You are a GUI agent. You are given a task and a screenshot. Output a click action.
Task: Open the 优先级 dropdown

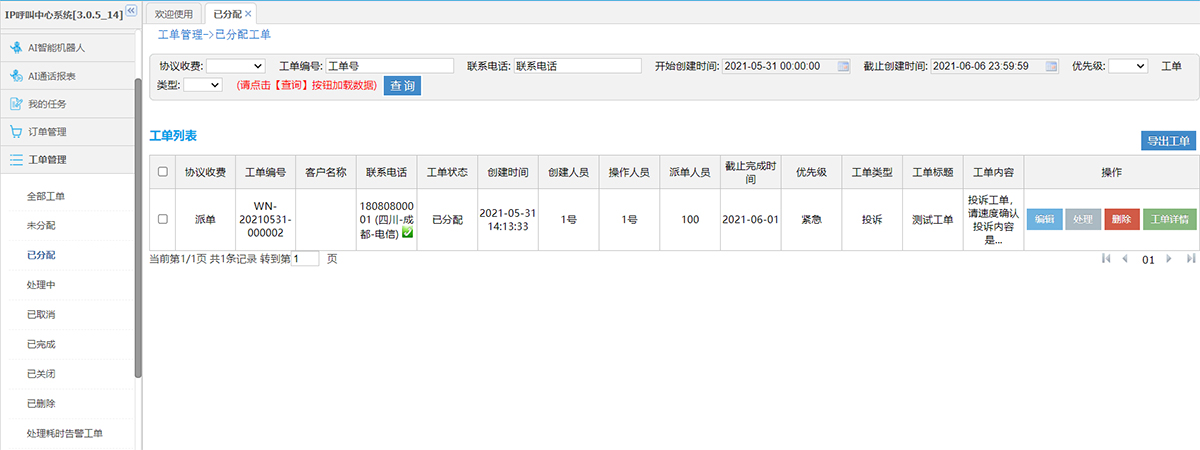(x=1128, y=66)
